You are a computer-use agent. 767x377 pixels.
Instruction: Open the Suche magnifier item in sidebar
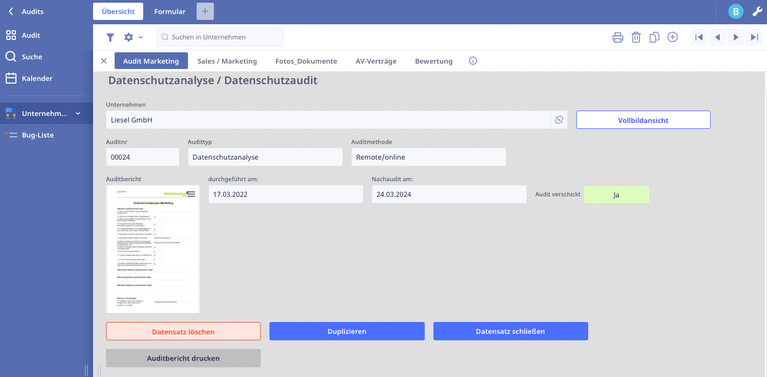[11, 57]
